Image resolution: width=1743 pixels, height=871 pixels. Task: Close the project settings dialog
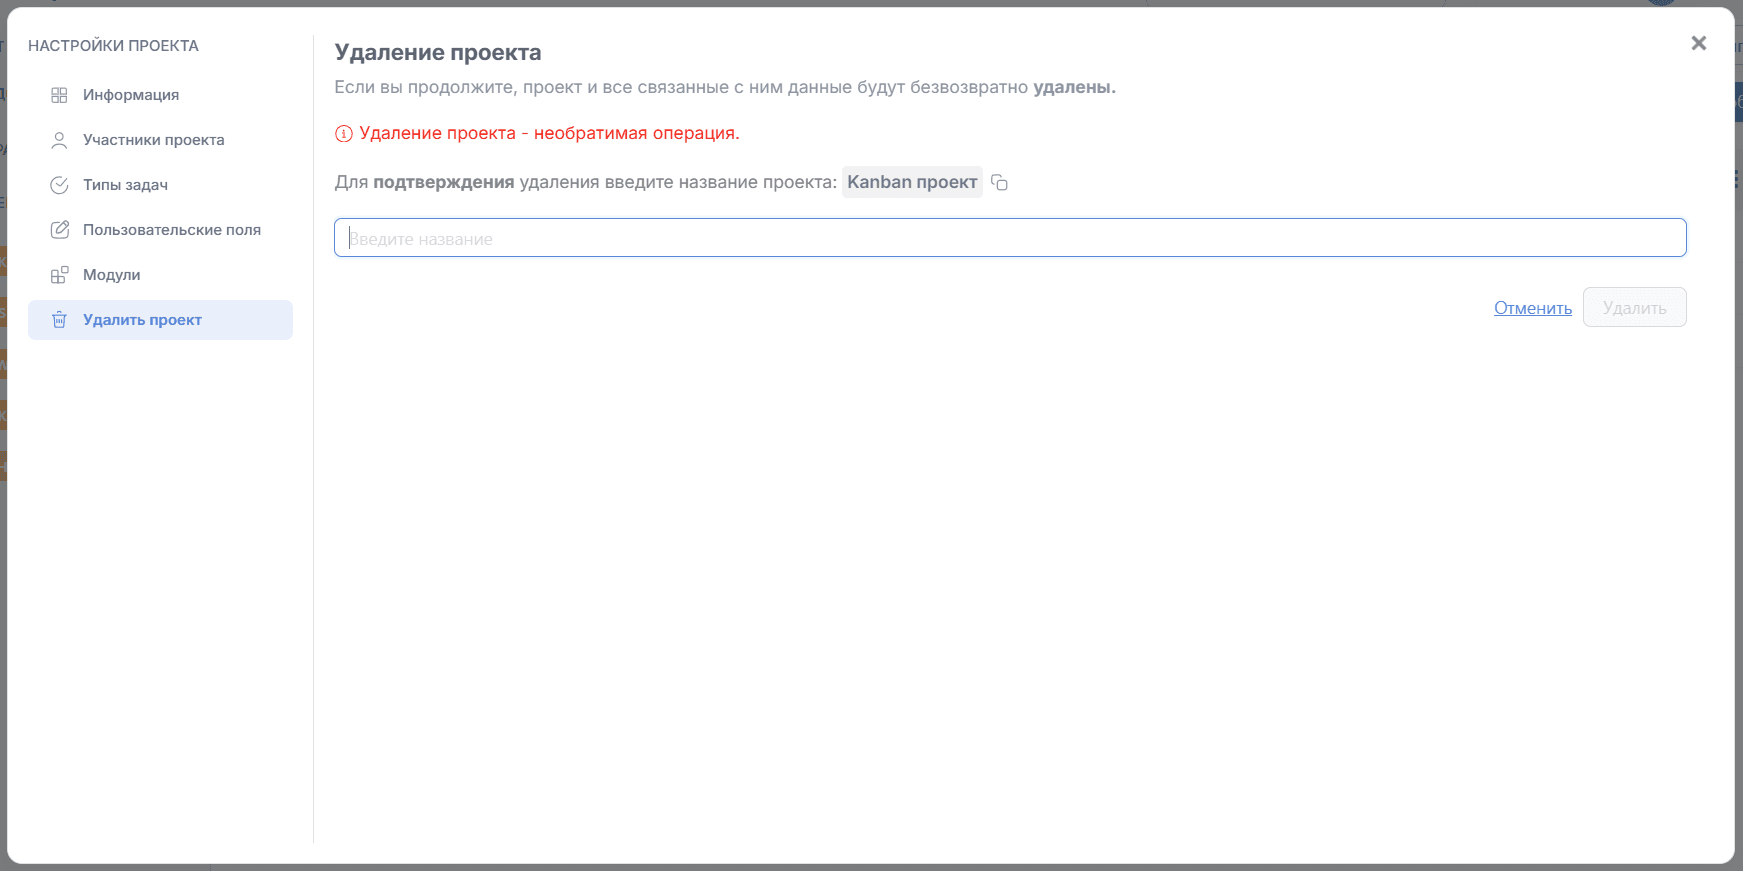point(1698,43)
